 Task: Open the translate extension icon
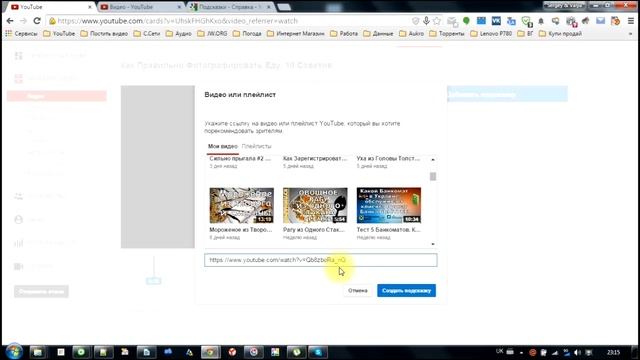pyautogui.click(x=511, y=21)
